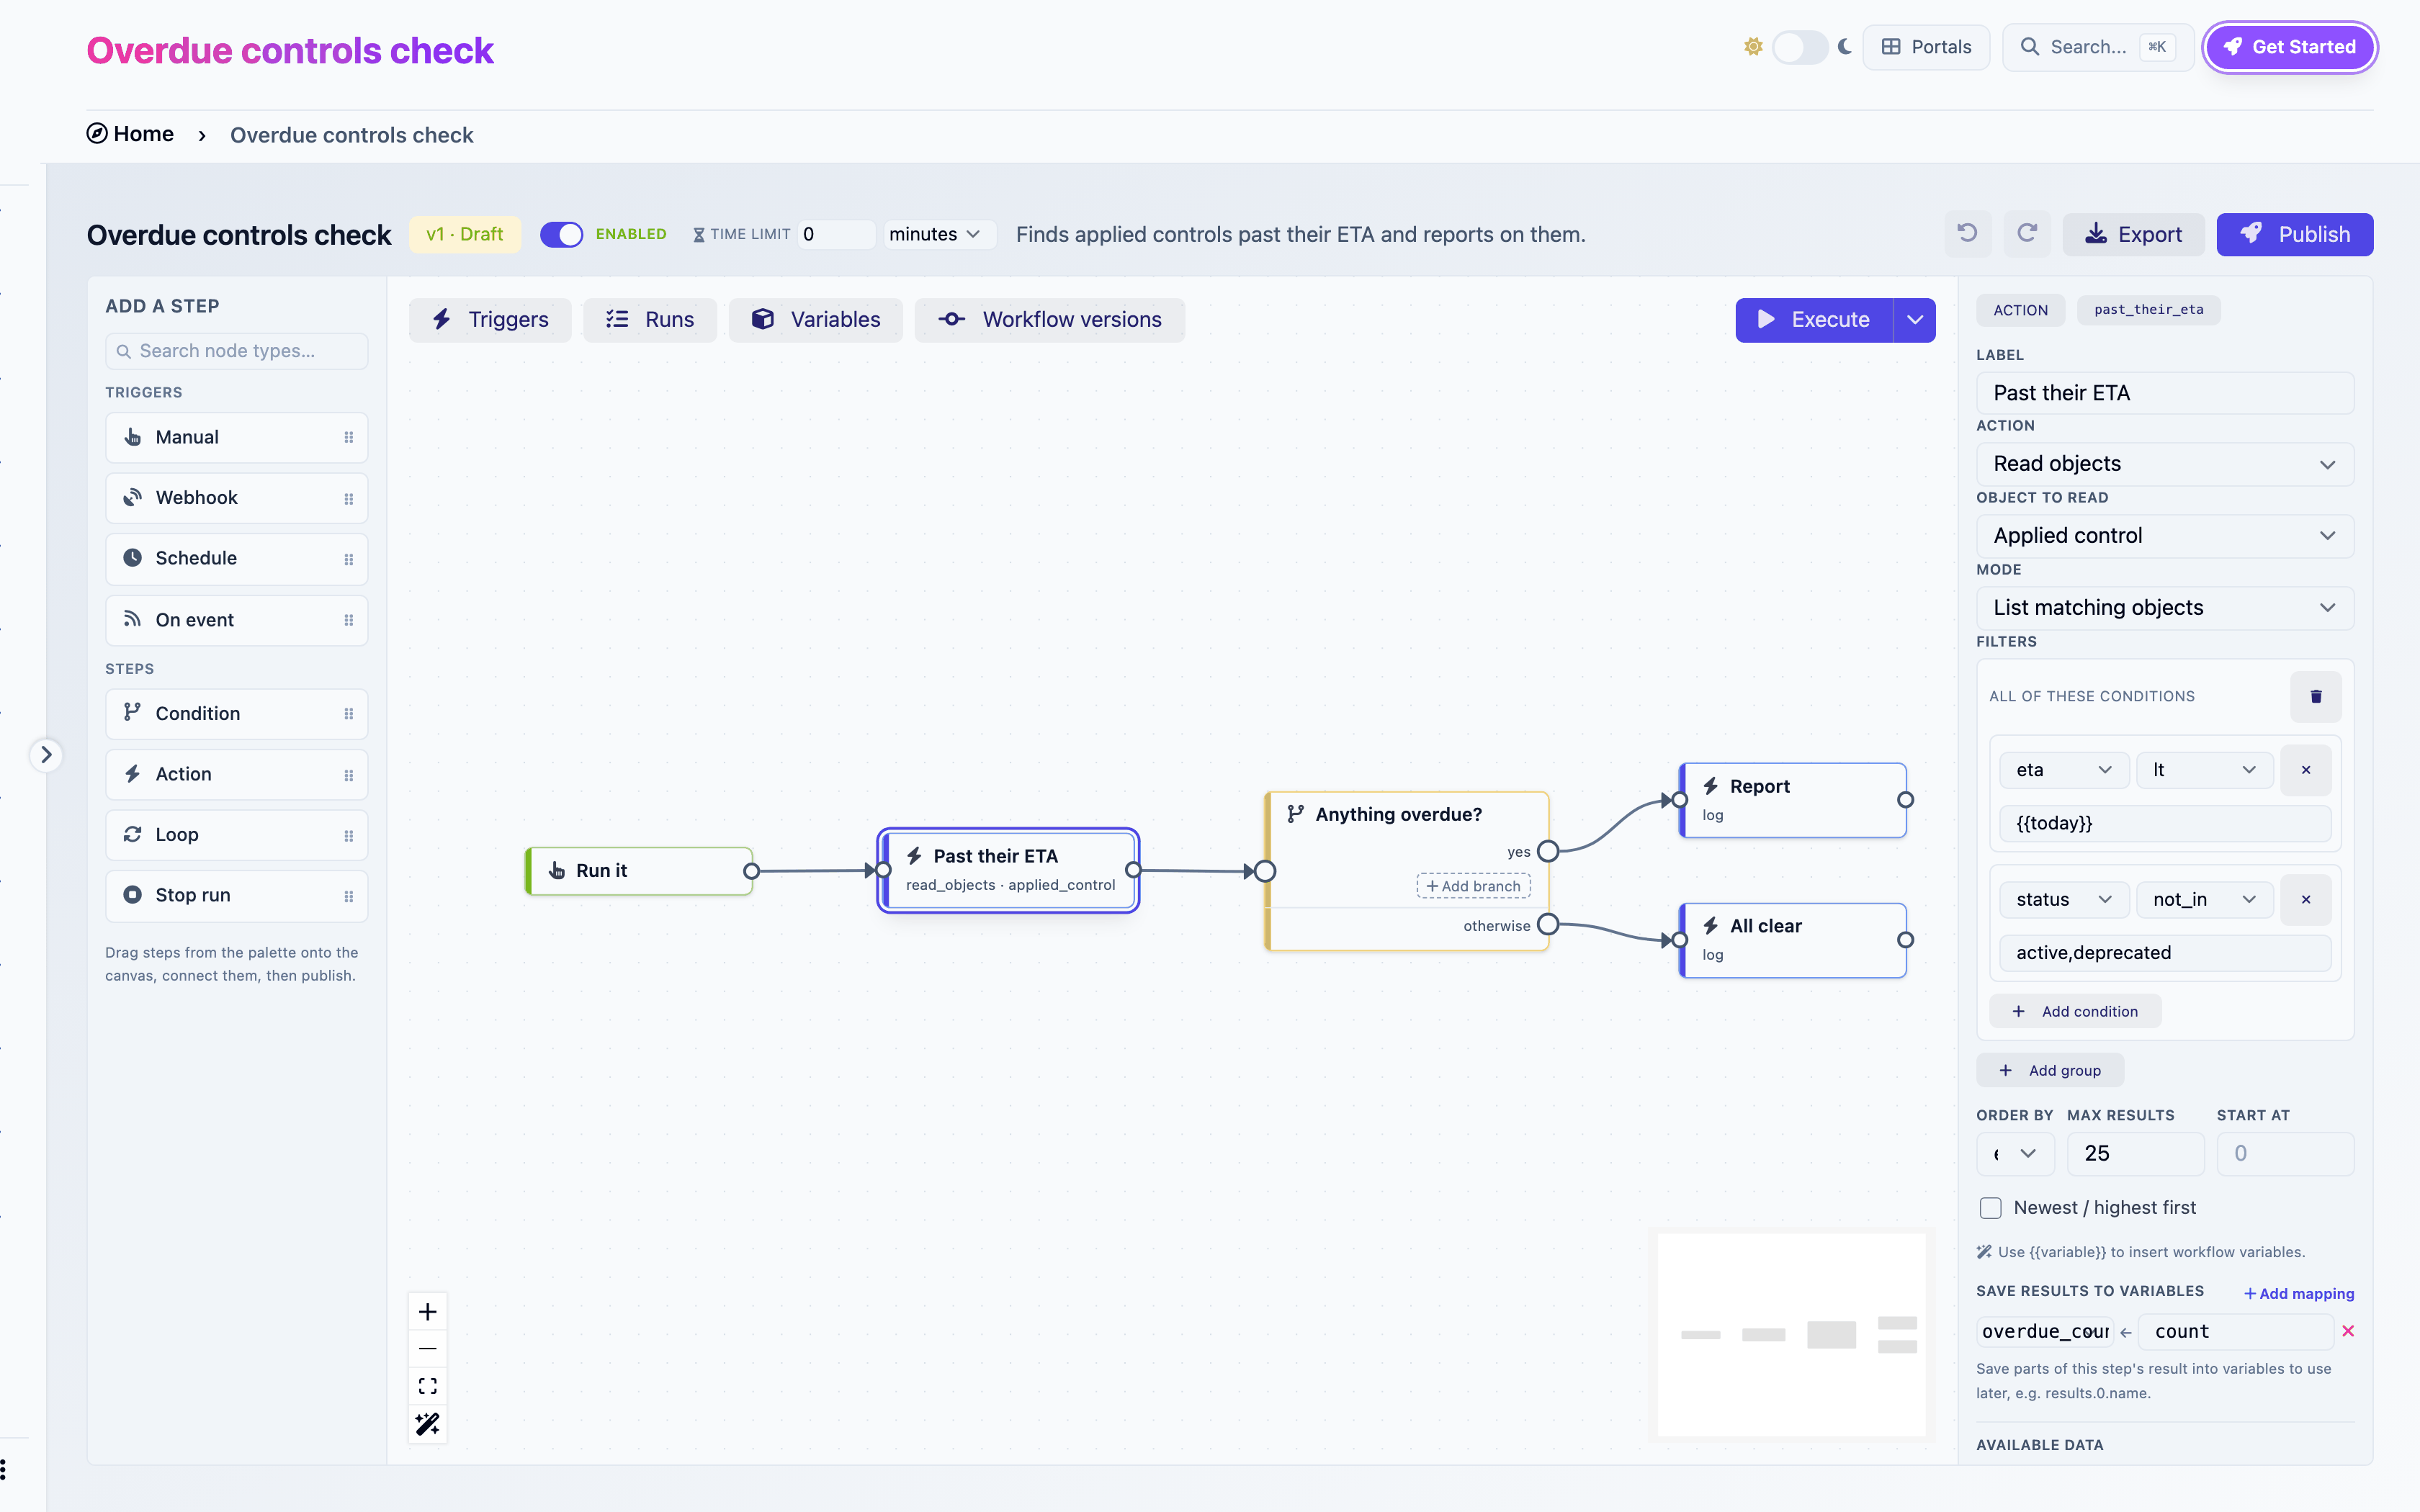2420x1512 pixels.
Task: Click the Home compass icon
Action: tap(97, 134)
